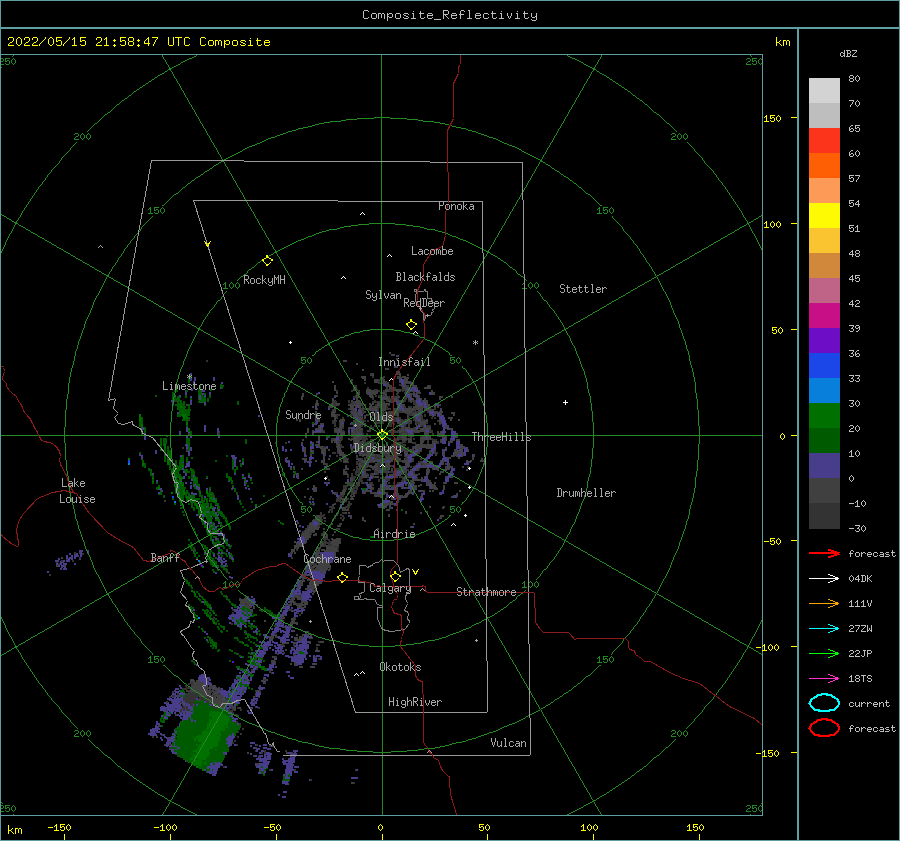The image size is (900, 841).
Task: Click the Ponoka label
Action: pos(456,206)
